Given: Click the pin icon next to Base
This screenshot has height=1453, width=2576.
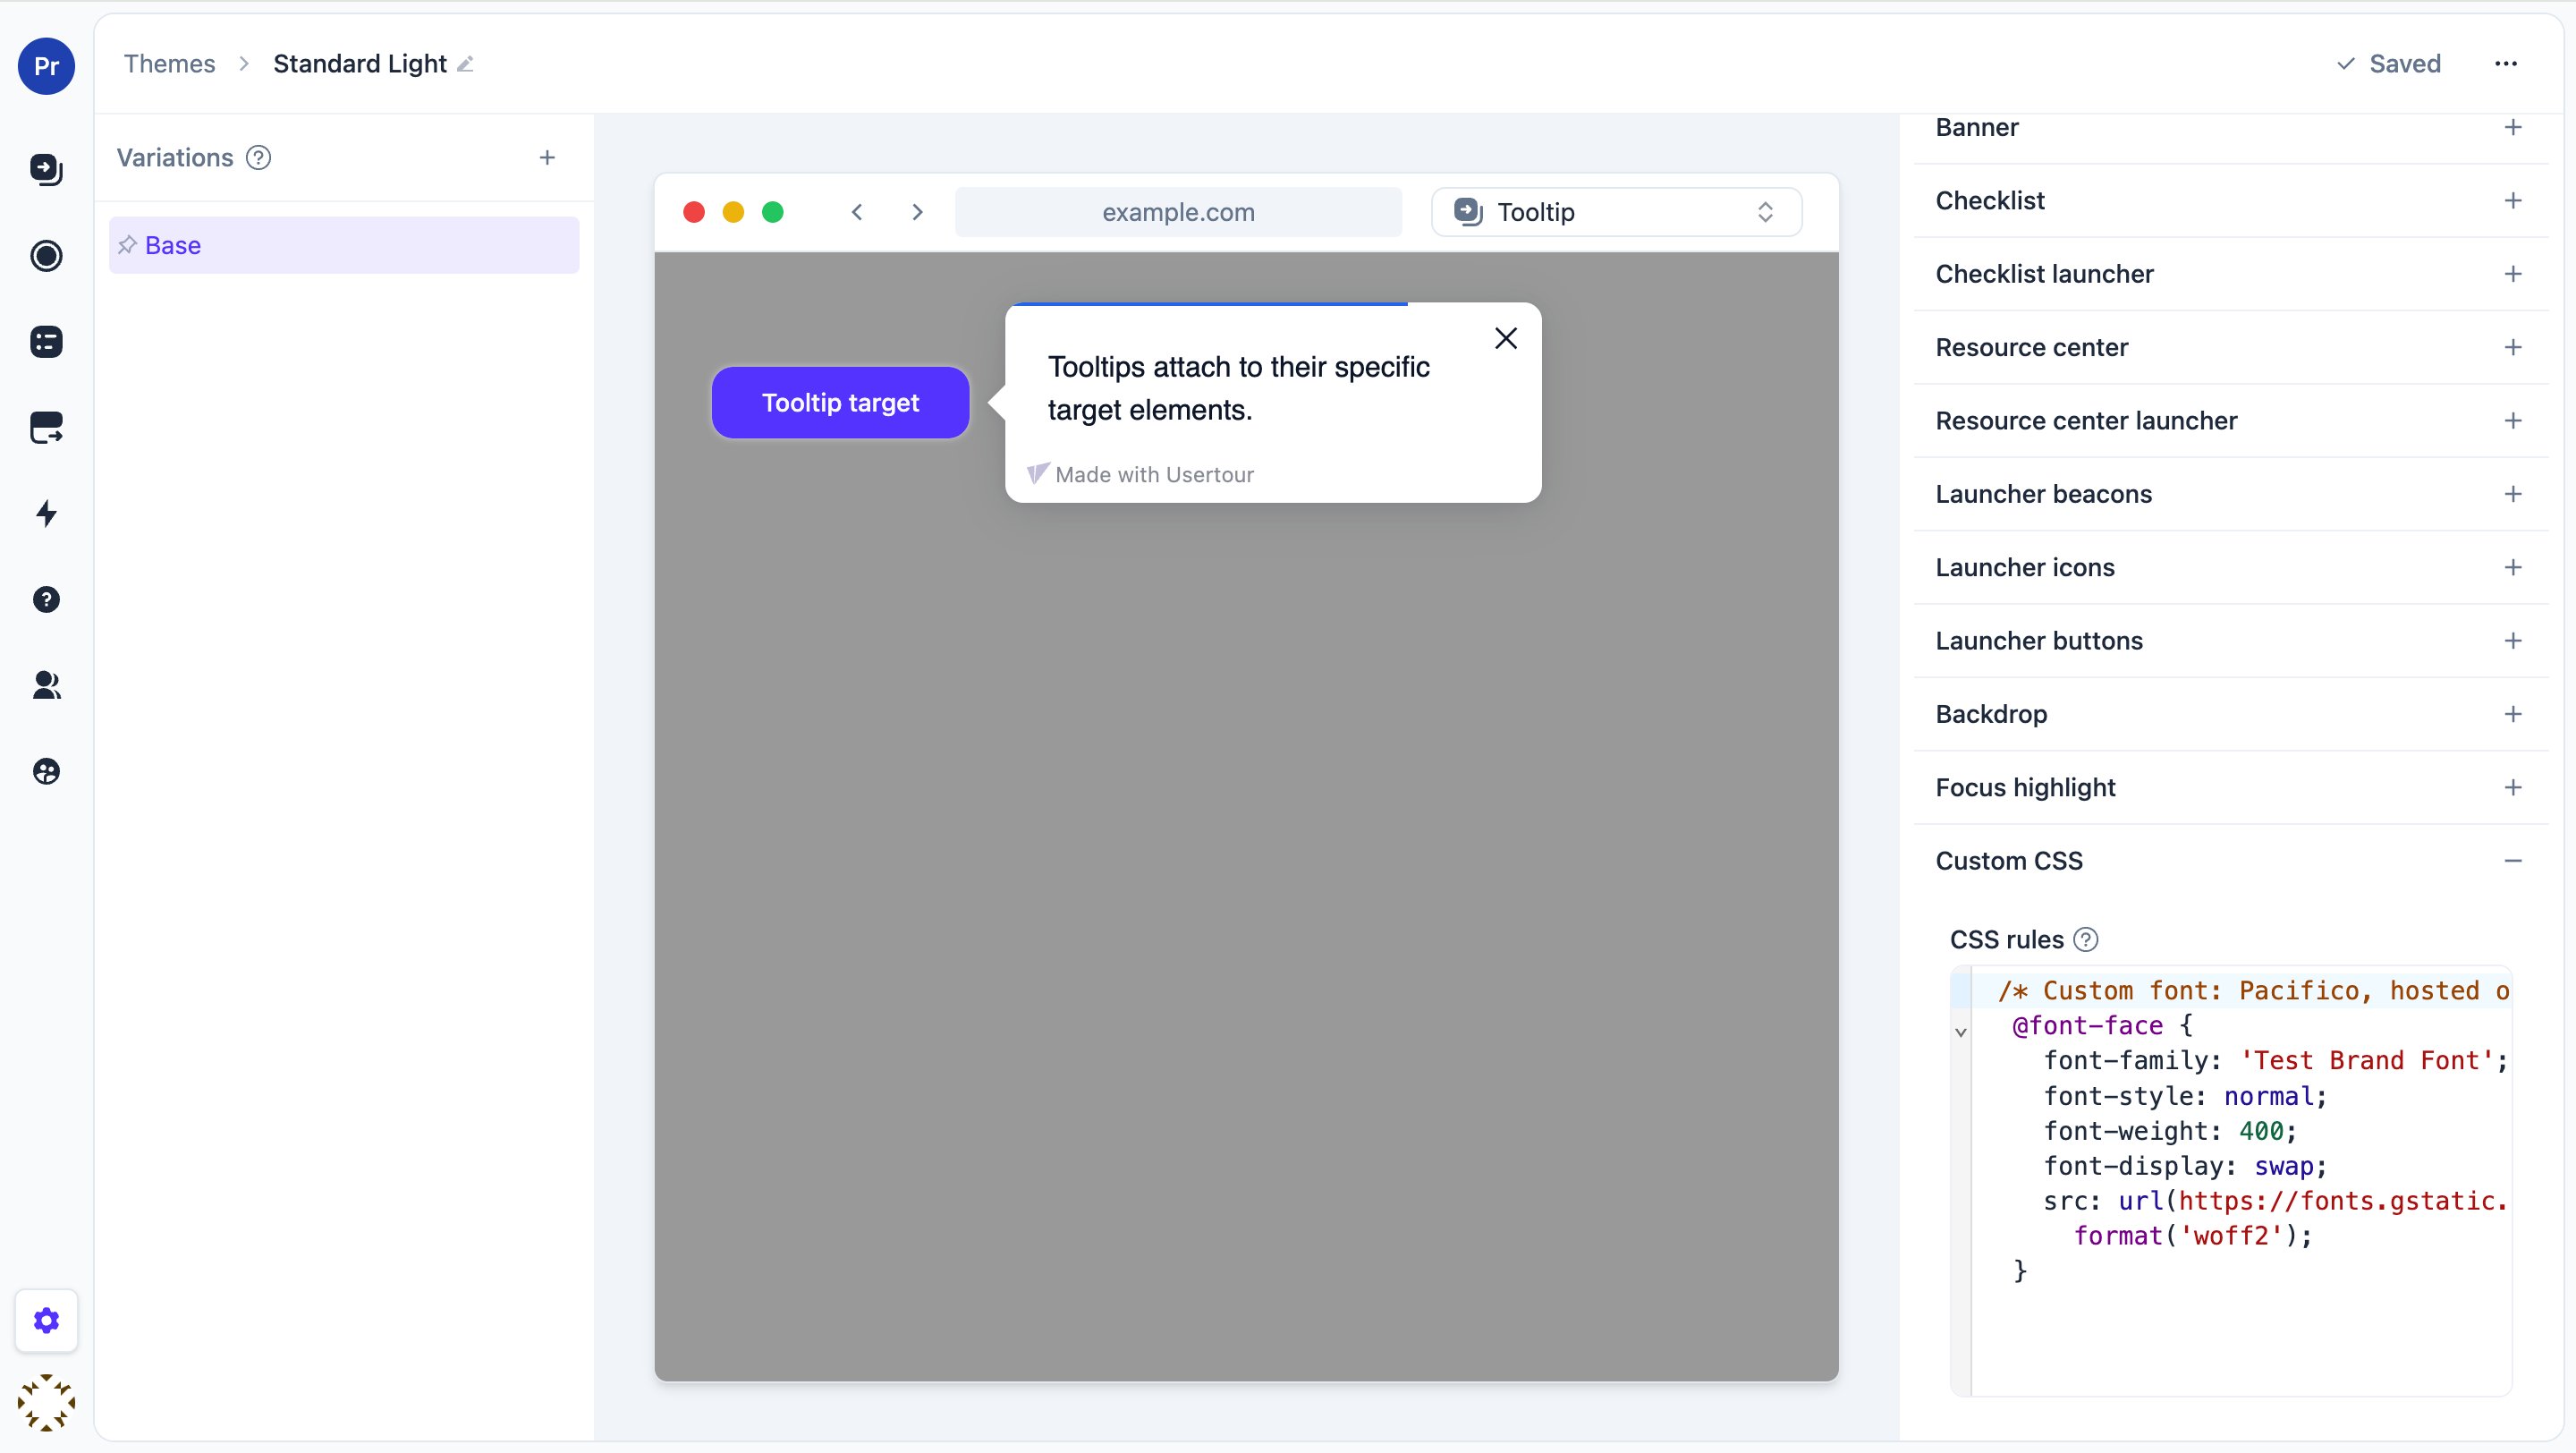Looking at the screenshot, I should tap(127, 245).
